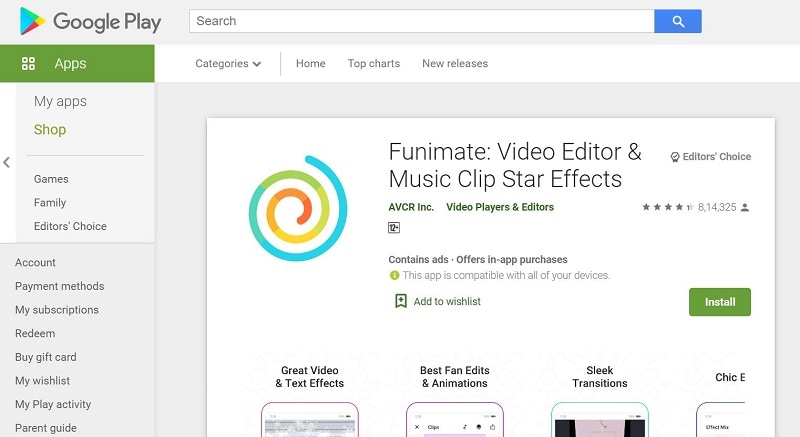Viewport: 800px width, 437px height.
Task: Open Account settings link
Action: (x=35, y=263)
